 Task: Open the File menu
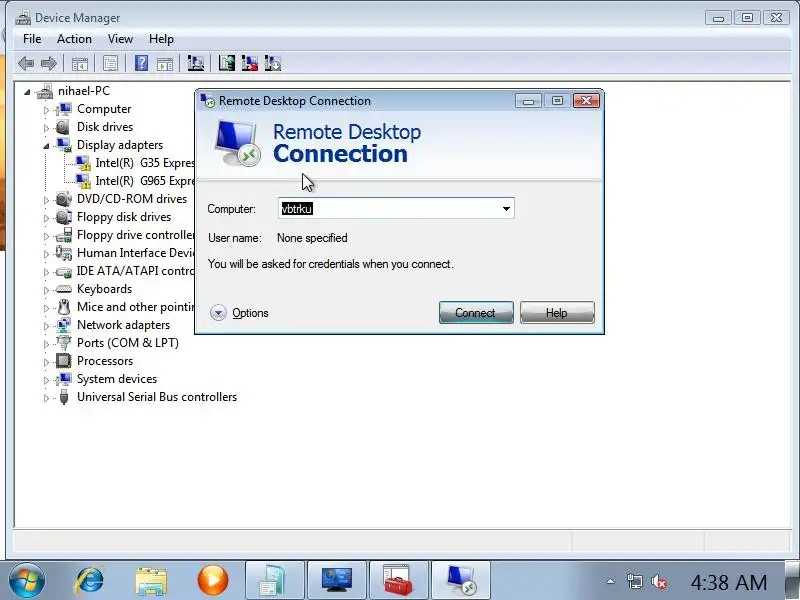coord(32,39)
